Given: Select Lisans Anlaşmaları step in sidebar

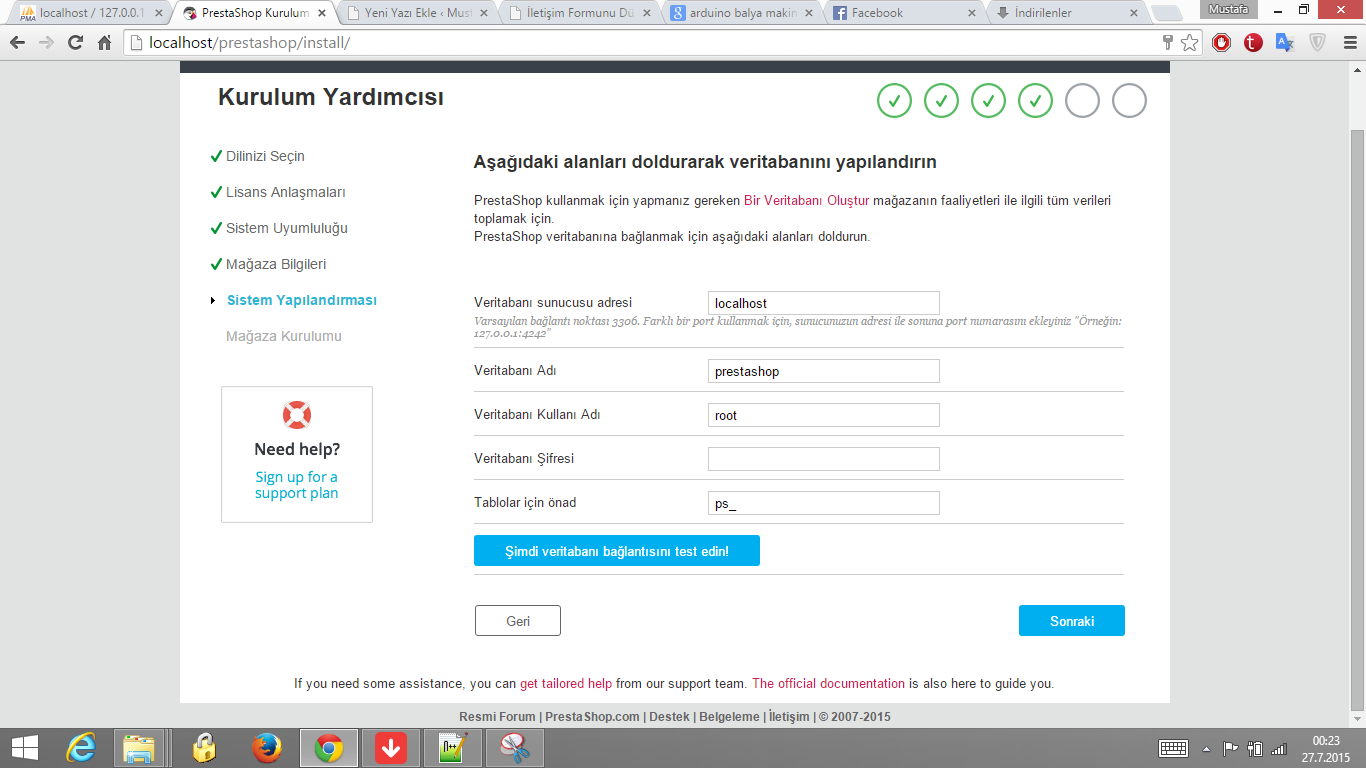Looking at the screenshot, I should 285,192.
